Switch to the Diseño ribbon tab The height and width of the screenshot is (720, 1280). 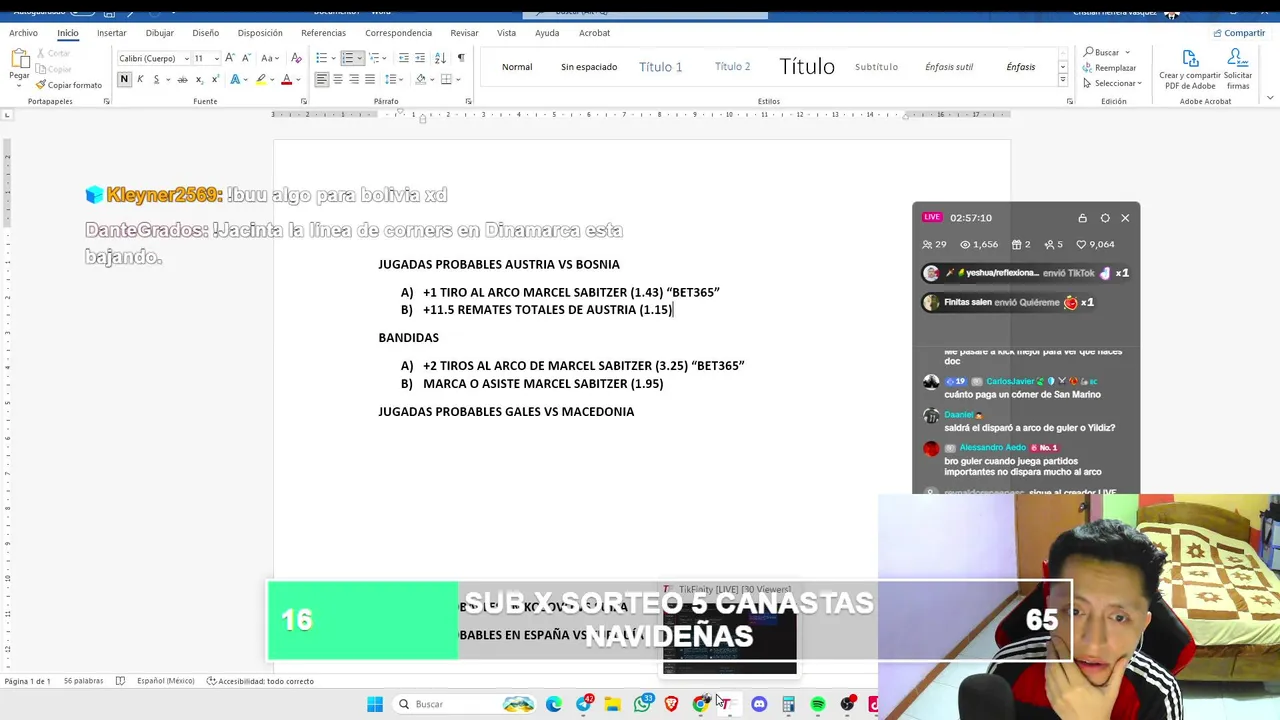click(x=205, y=33)
